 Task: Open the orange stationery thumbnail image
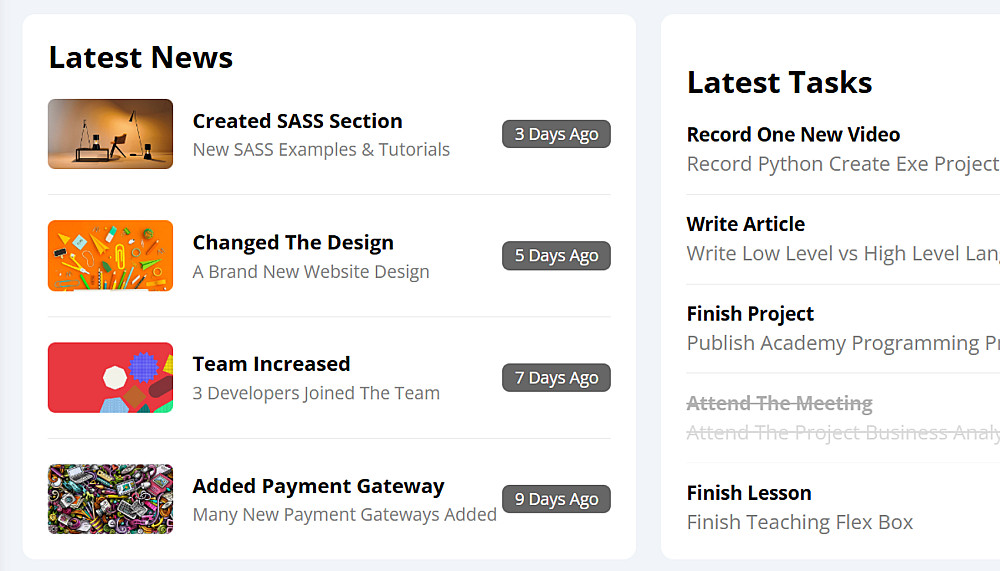tap(110, 256)
